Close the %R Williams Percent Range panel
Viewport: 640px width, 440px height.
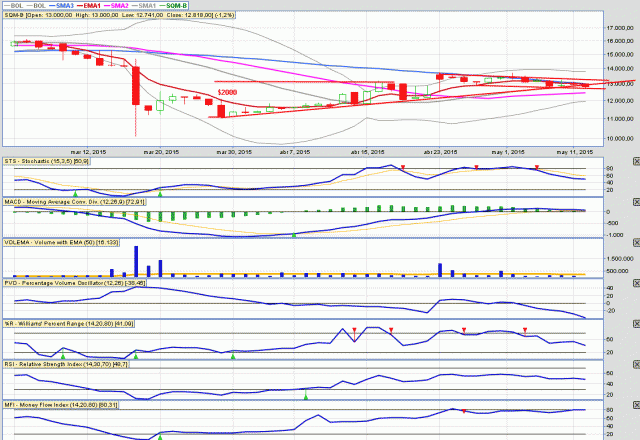coord(636,324)
